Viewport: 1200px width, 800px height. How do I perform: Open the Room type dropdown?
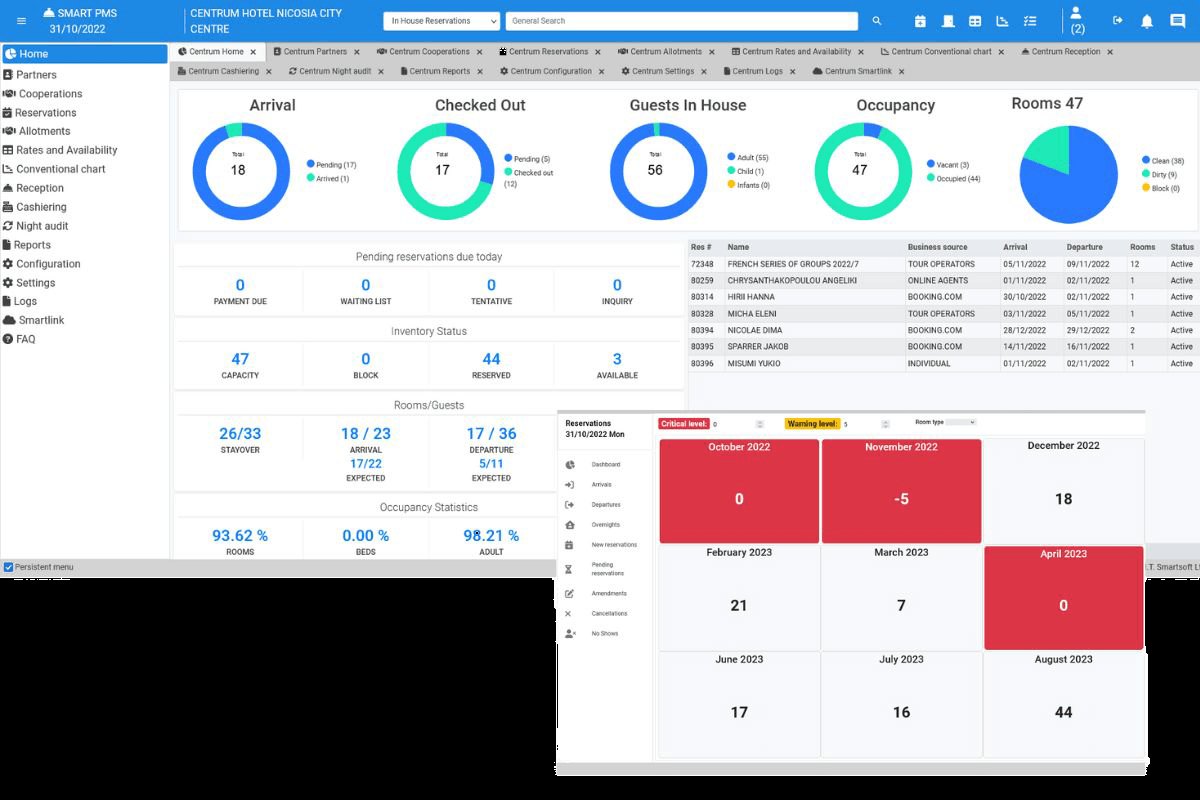[961, 422]
